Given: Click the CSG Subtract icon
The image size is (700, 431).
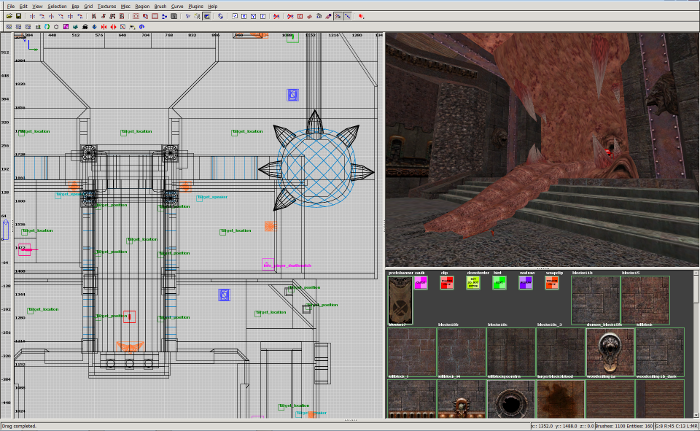Looking at the screenshot, I should coord(136,16).
